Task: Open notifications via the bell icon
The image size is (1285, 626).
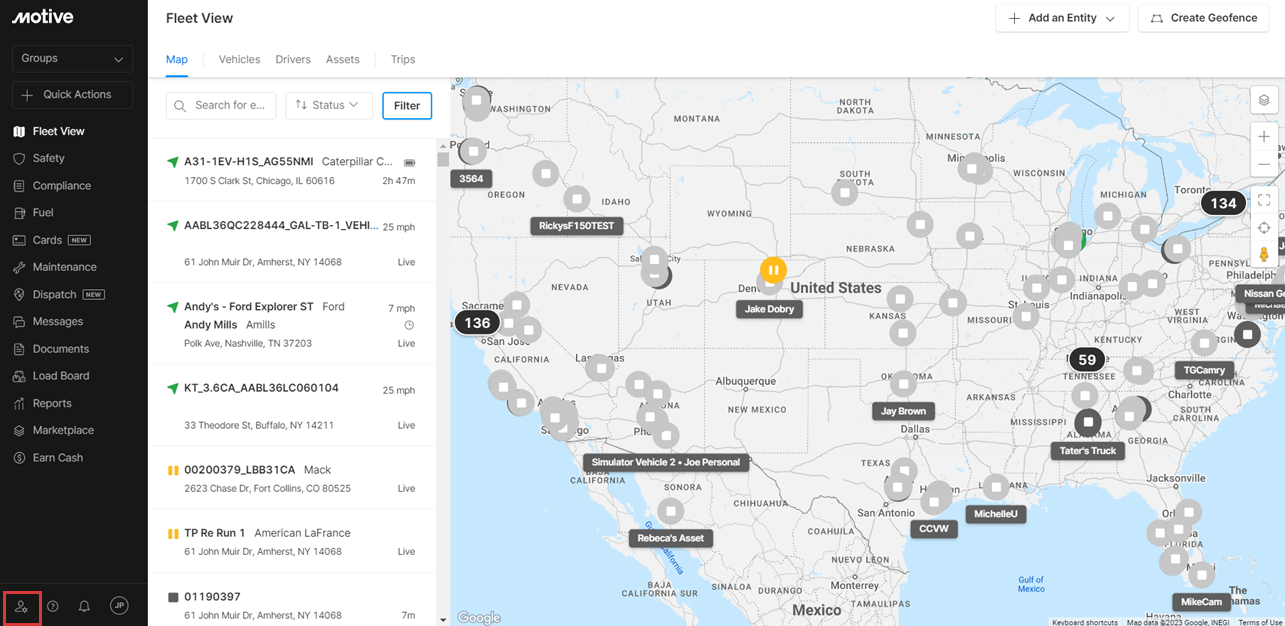Action: 84,605
